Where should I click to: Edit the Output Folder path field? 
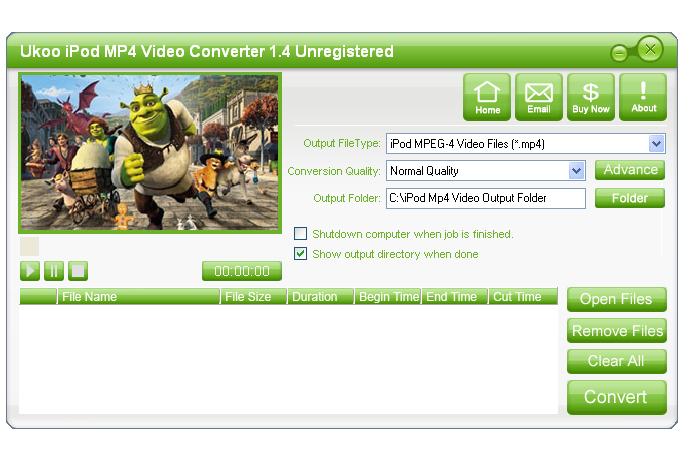pyautogui.click(x=486, y=198)
